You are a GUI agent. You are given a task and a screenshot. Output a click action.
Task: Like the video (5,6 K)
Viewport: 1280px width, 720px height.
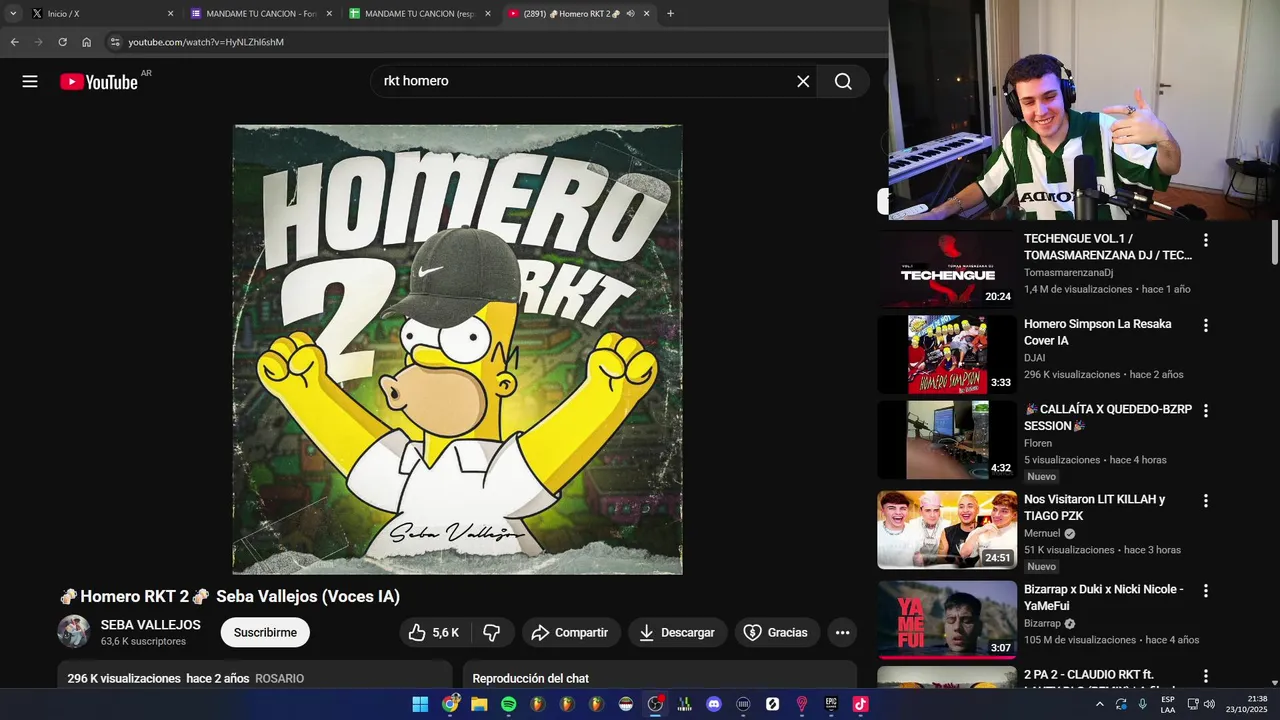(433, 632)
